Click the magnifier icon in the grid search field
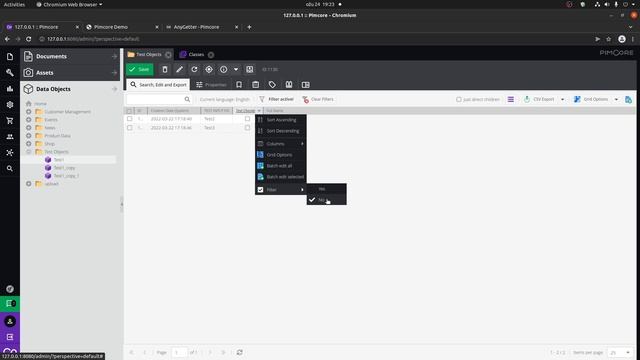This screenshot has height=360, width=640. coord(187,99)
